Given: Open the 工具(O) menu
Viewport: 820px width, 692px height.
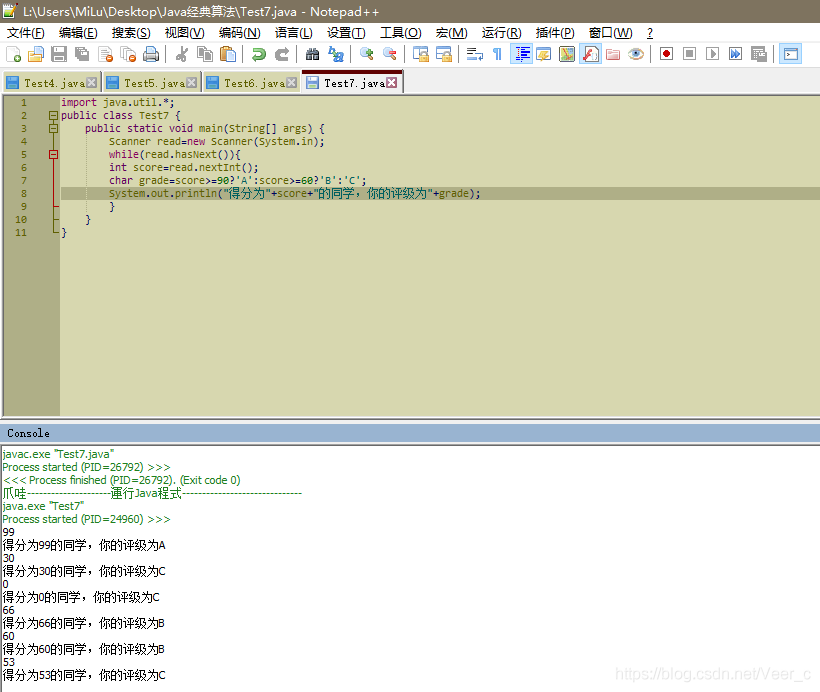Looking at the screenshot, I should point(401,33).
